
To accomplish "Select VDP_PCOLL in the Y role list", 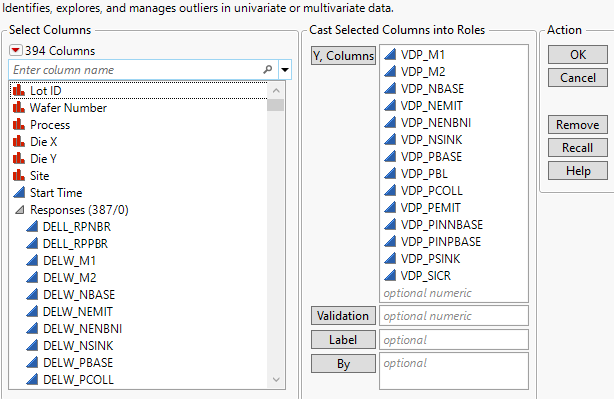I will pyautogui.click(x=454, y=191).
